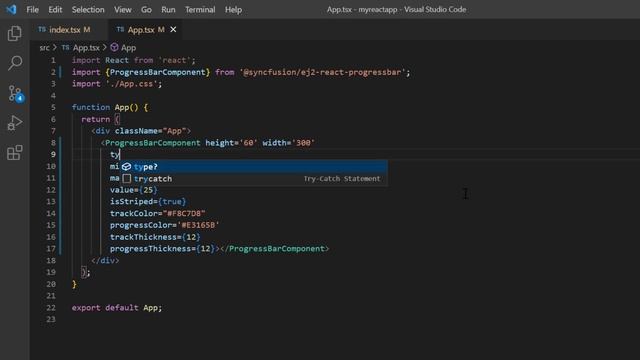The image size is (640, 360).
Task: Select the trycatch snippet suggestion
Action: point(253,178)
